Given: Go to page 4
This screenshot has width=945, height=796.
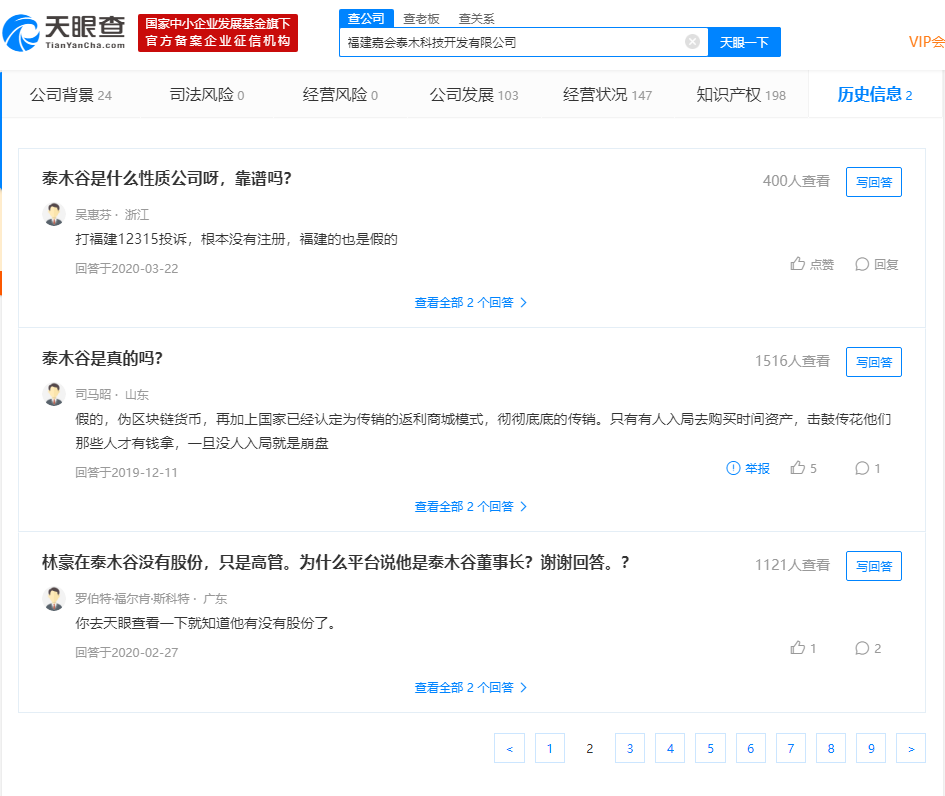Looking at the screenshot, I should tap(670, 748).
